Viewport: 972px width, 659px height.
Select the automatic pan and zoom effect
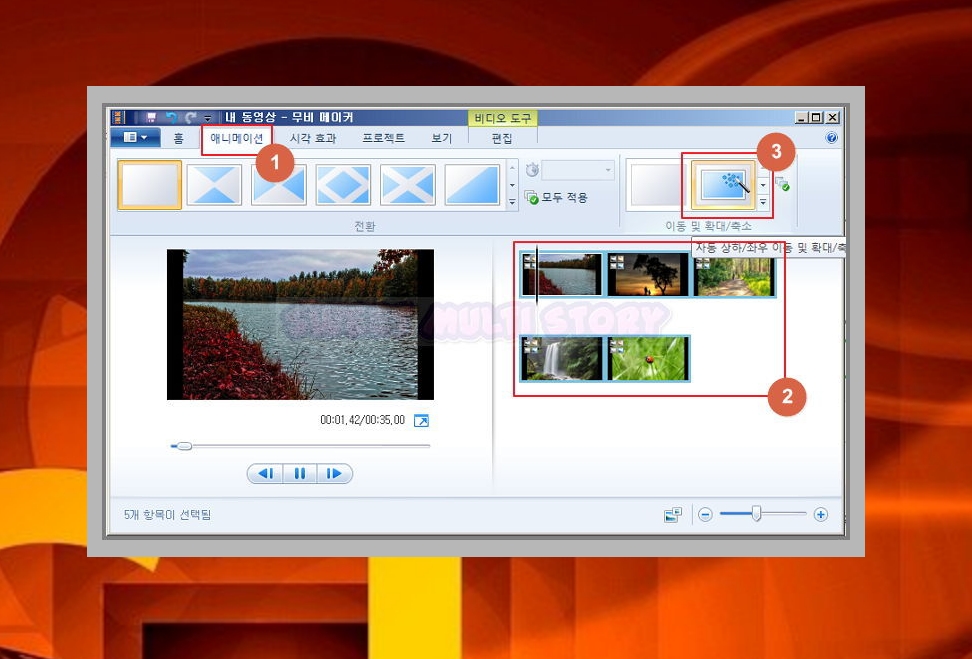click(723, 185)
